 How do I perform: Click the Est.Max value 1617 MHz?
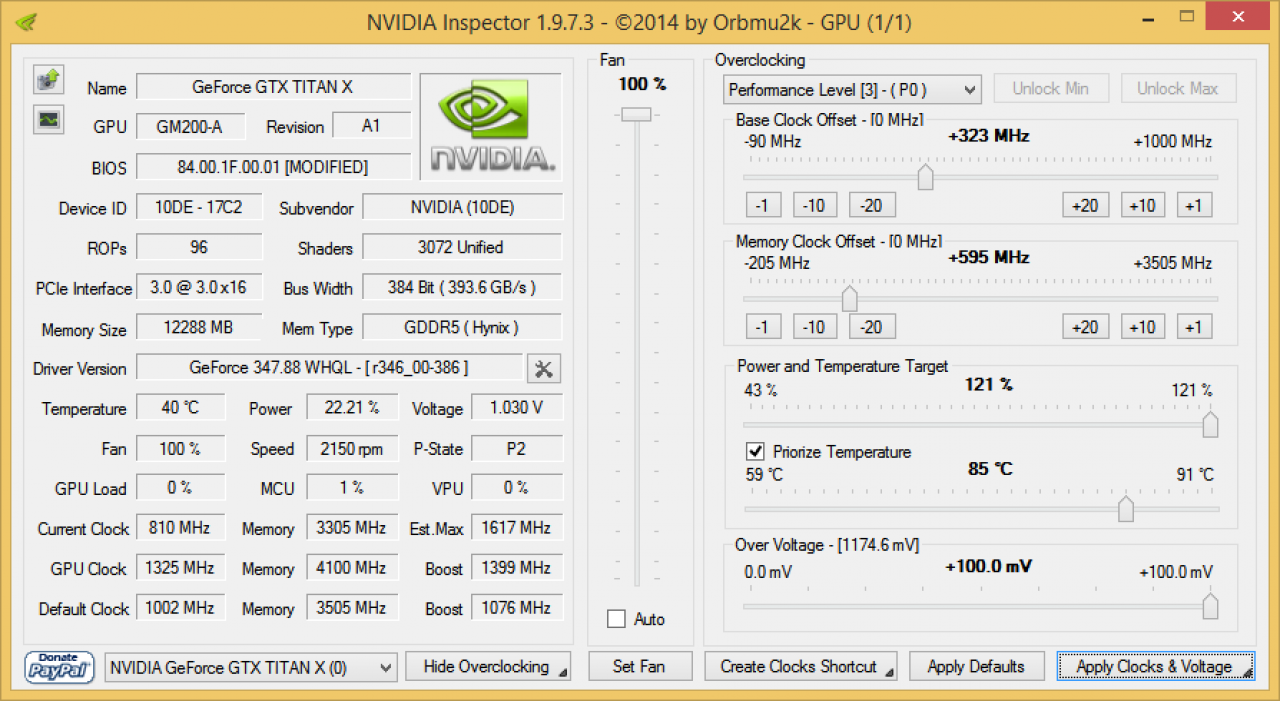point(517,528)
